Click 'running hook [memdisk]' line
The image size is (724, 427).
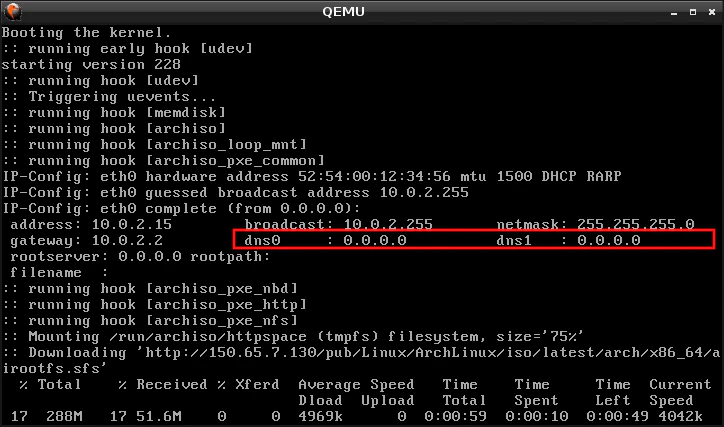point(114,113)
